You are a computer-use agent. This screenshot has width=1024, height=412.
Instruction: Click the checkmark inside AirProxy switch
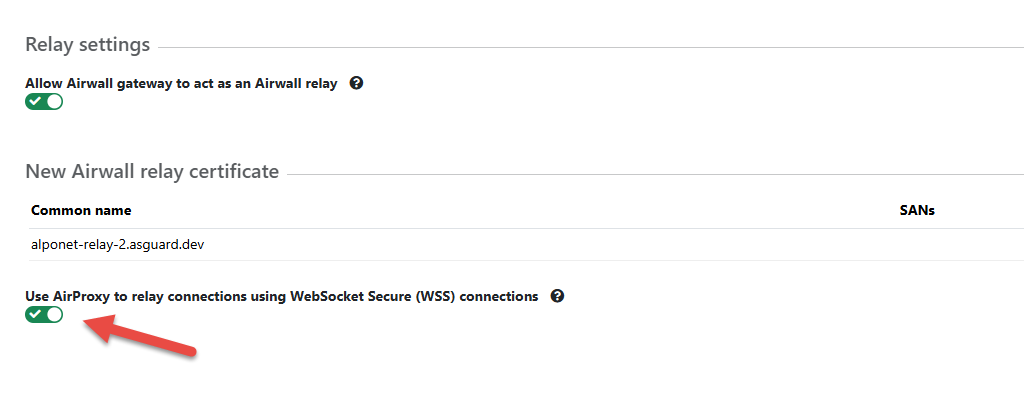pyautogui.click(x=35, y=314)
